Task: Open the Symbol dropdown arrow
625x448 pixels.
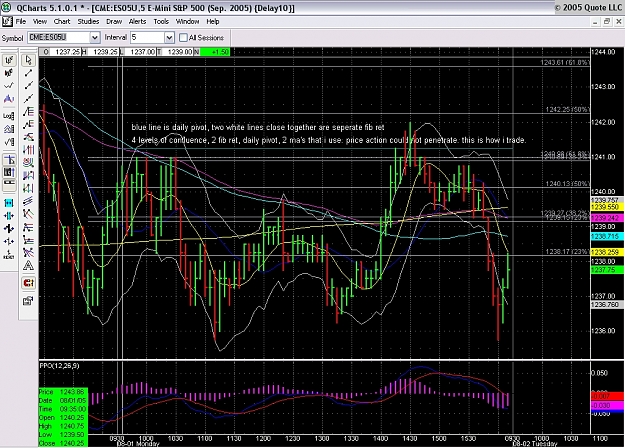Action: pos(94,37)
